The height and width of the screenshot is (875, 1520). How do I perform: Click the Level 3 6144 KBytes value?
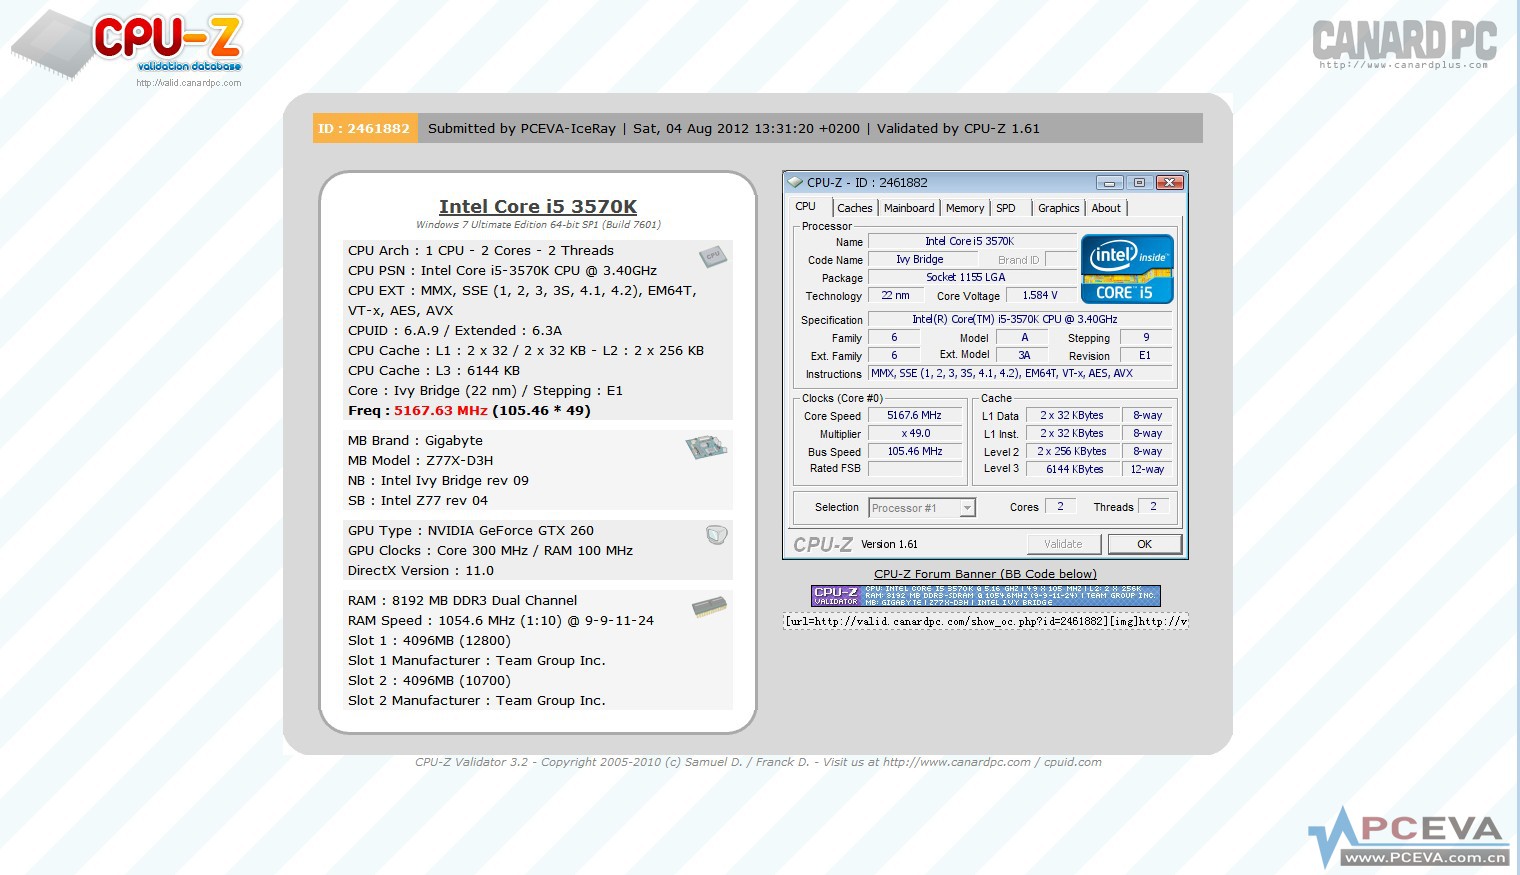1073,469
